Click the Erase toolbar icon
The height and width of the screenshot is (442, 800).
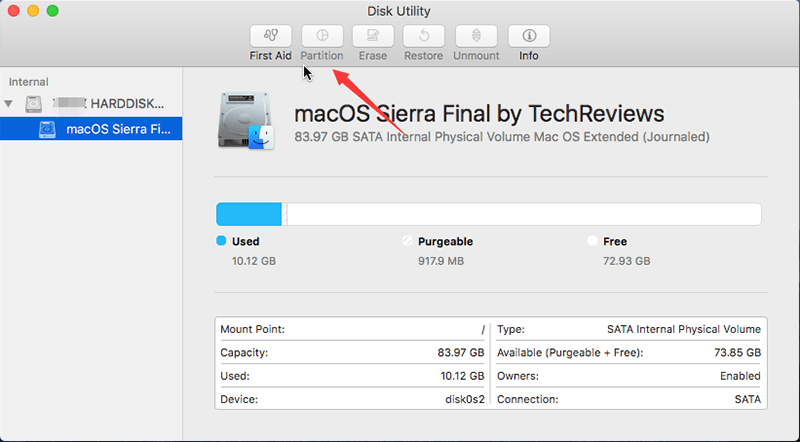(373, 36)
